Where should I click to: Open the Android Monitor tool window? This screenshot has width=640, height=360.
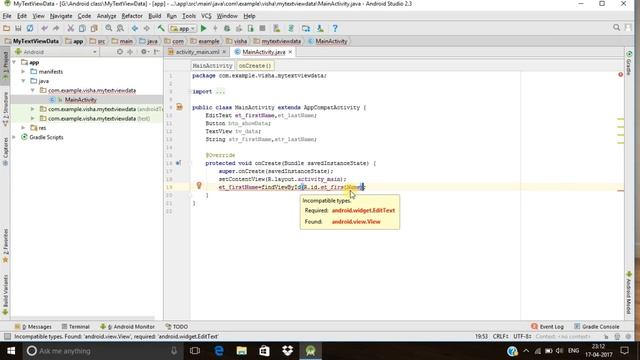click(x=127, y=327)
